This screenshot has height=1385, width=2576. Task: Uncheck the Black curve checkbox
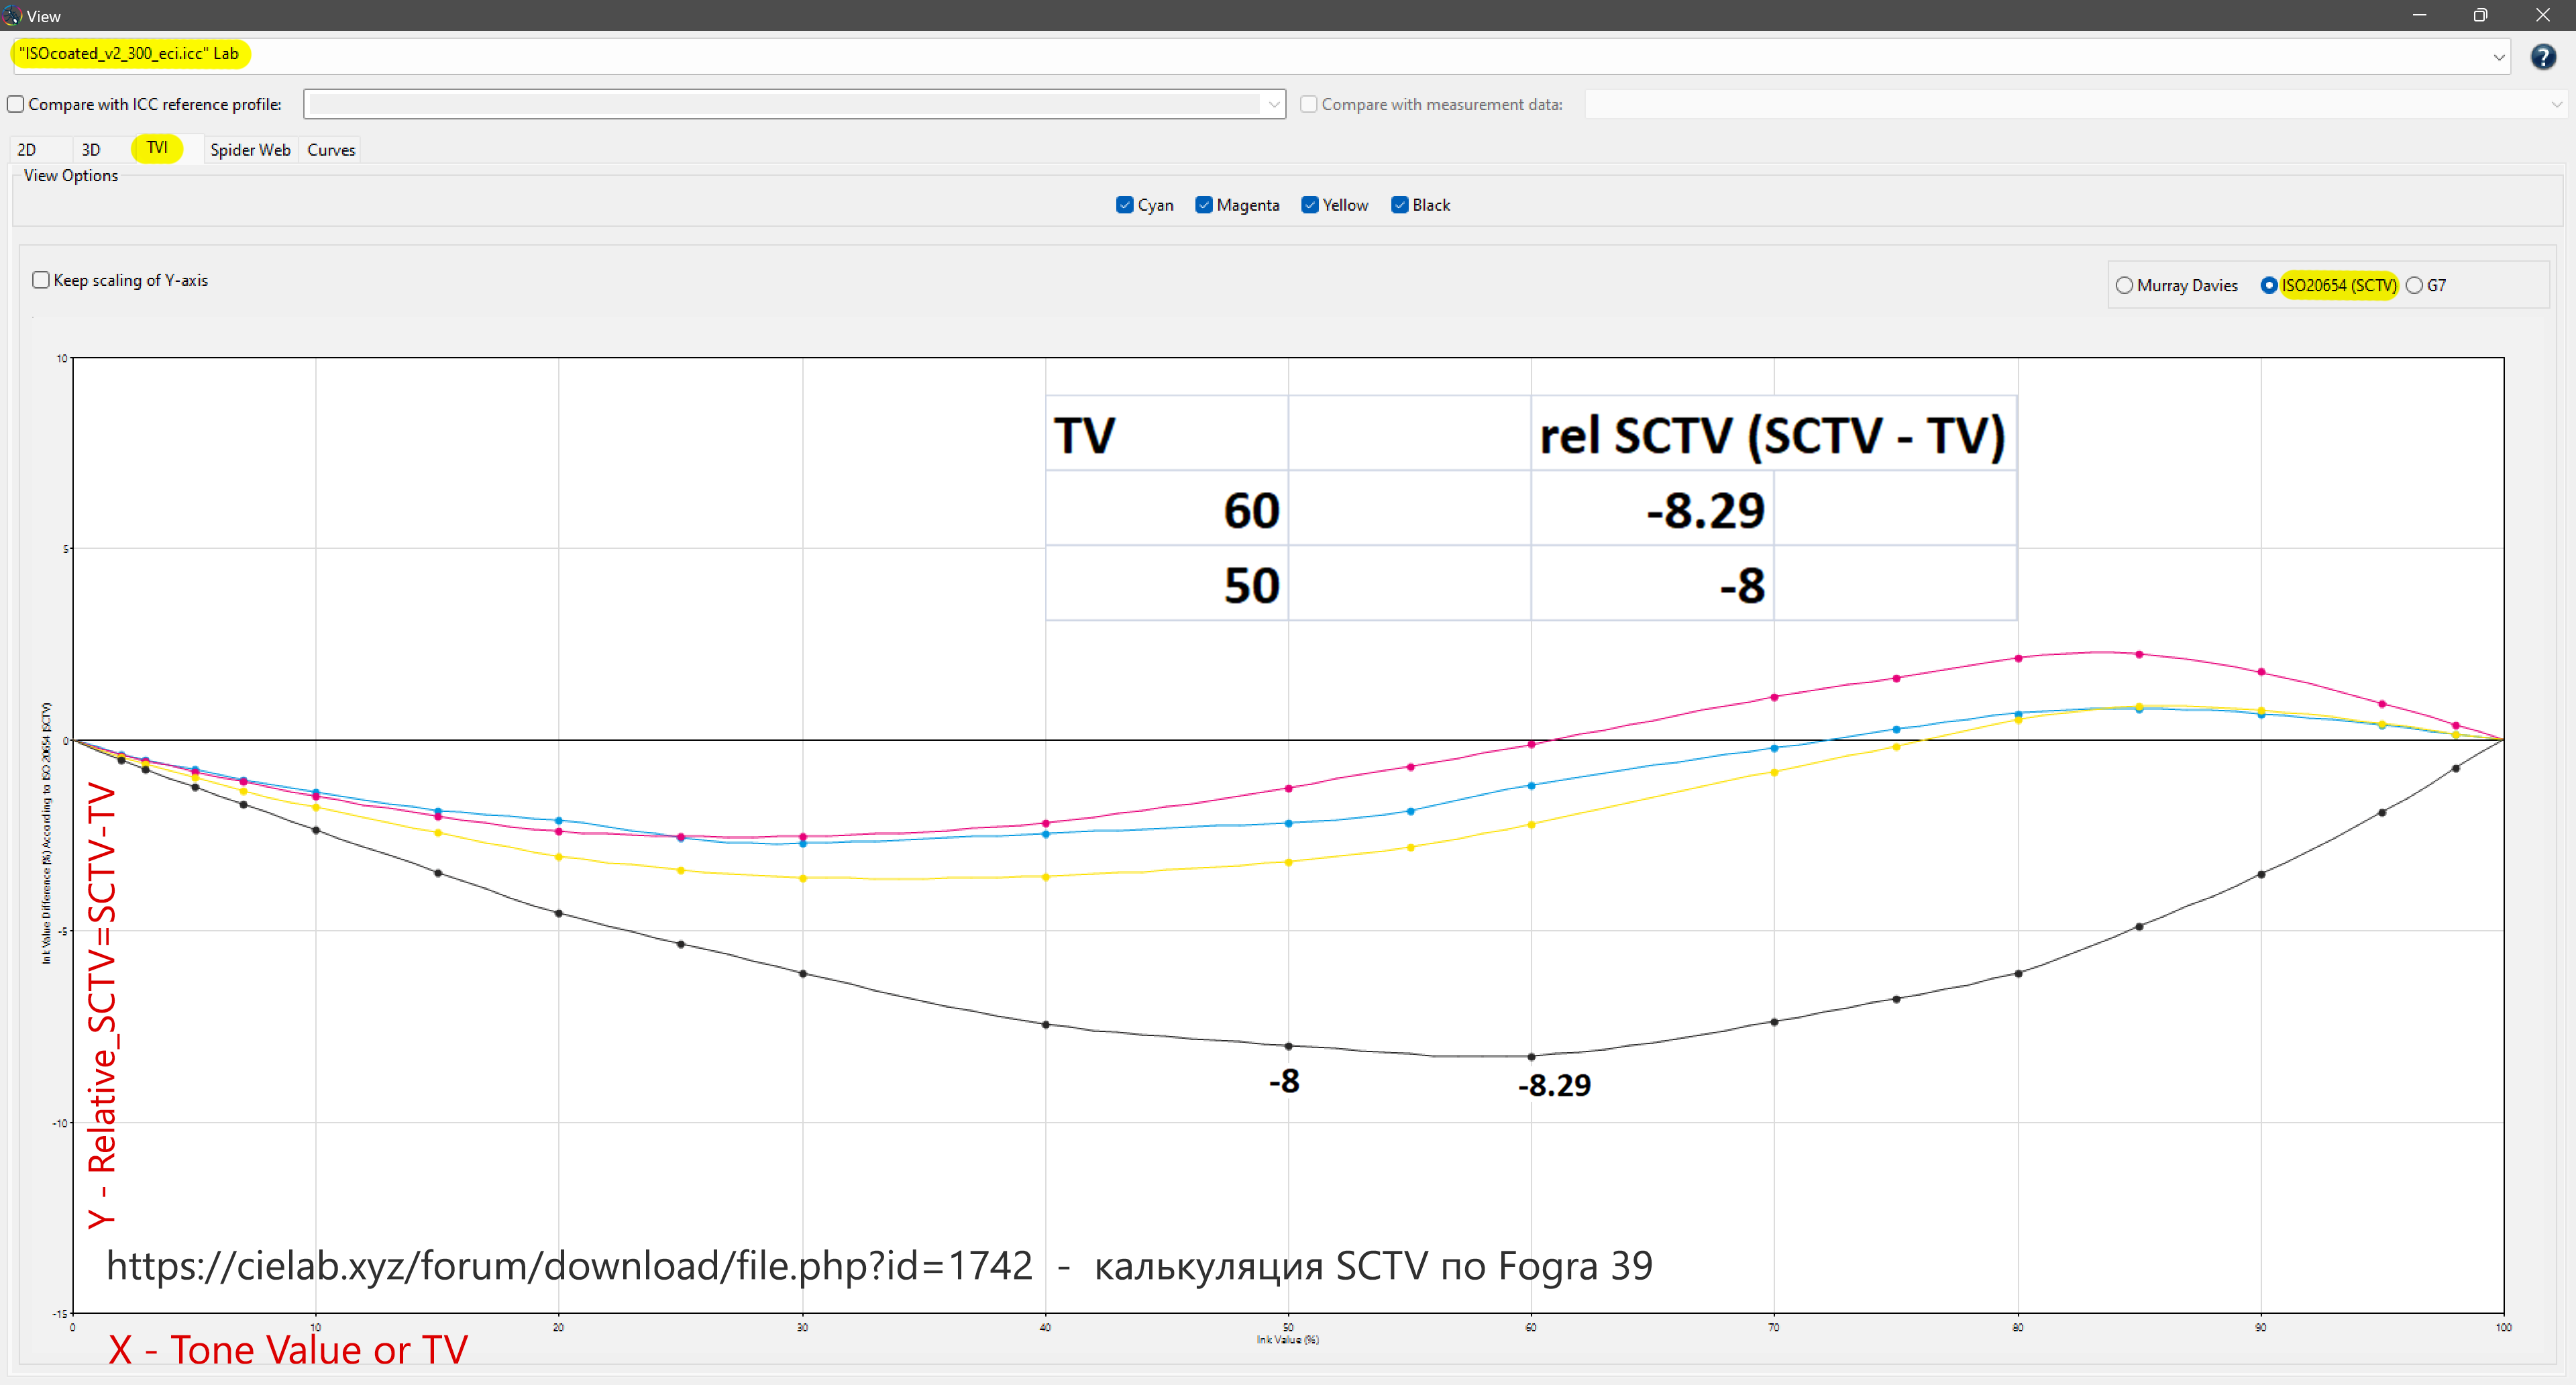tap(1400, 205)
